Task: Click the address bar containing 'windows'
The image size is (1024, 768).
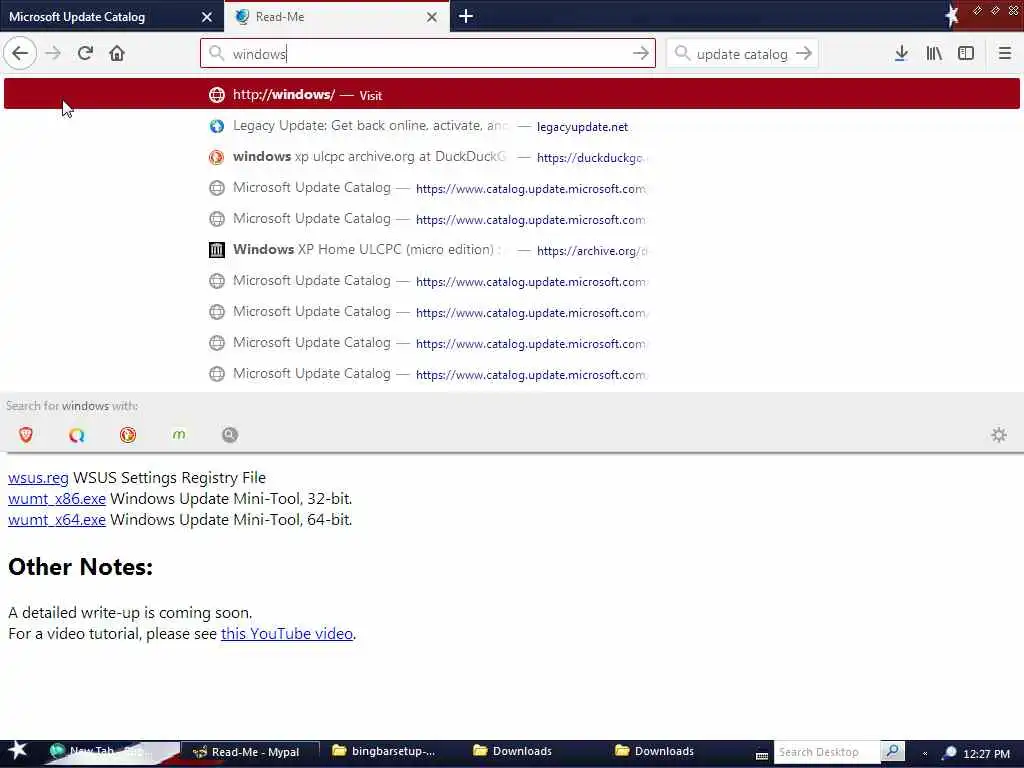Action: click(x=428, y=54)
